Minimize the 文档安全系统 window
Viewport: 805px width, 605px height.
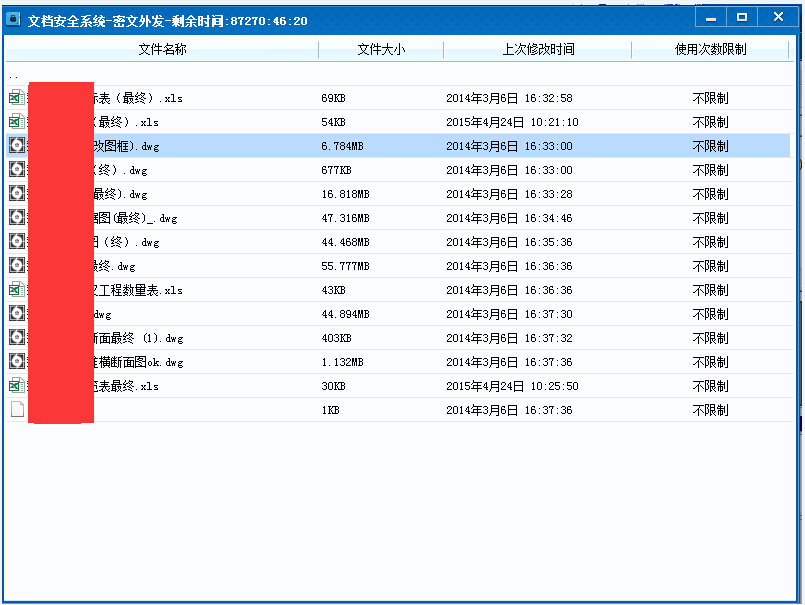click(x=710, y=17)
